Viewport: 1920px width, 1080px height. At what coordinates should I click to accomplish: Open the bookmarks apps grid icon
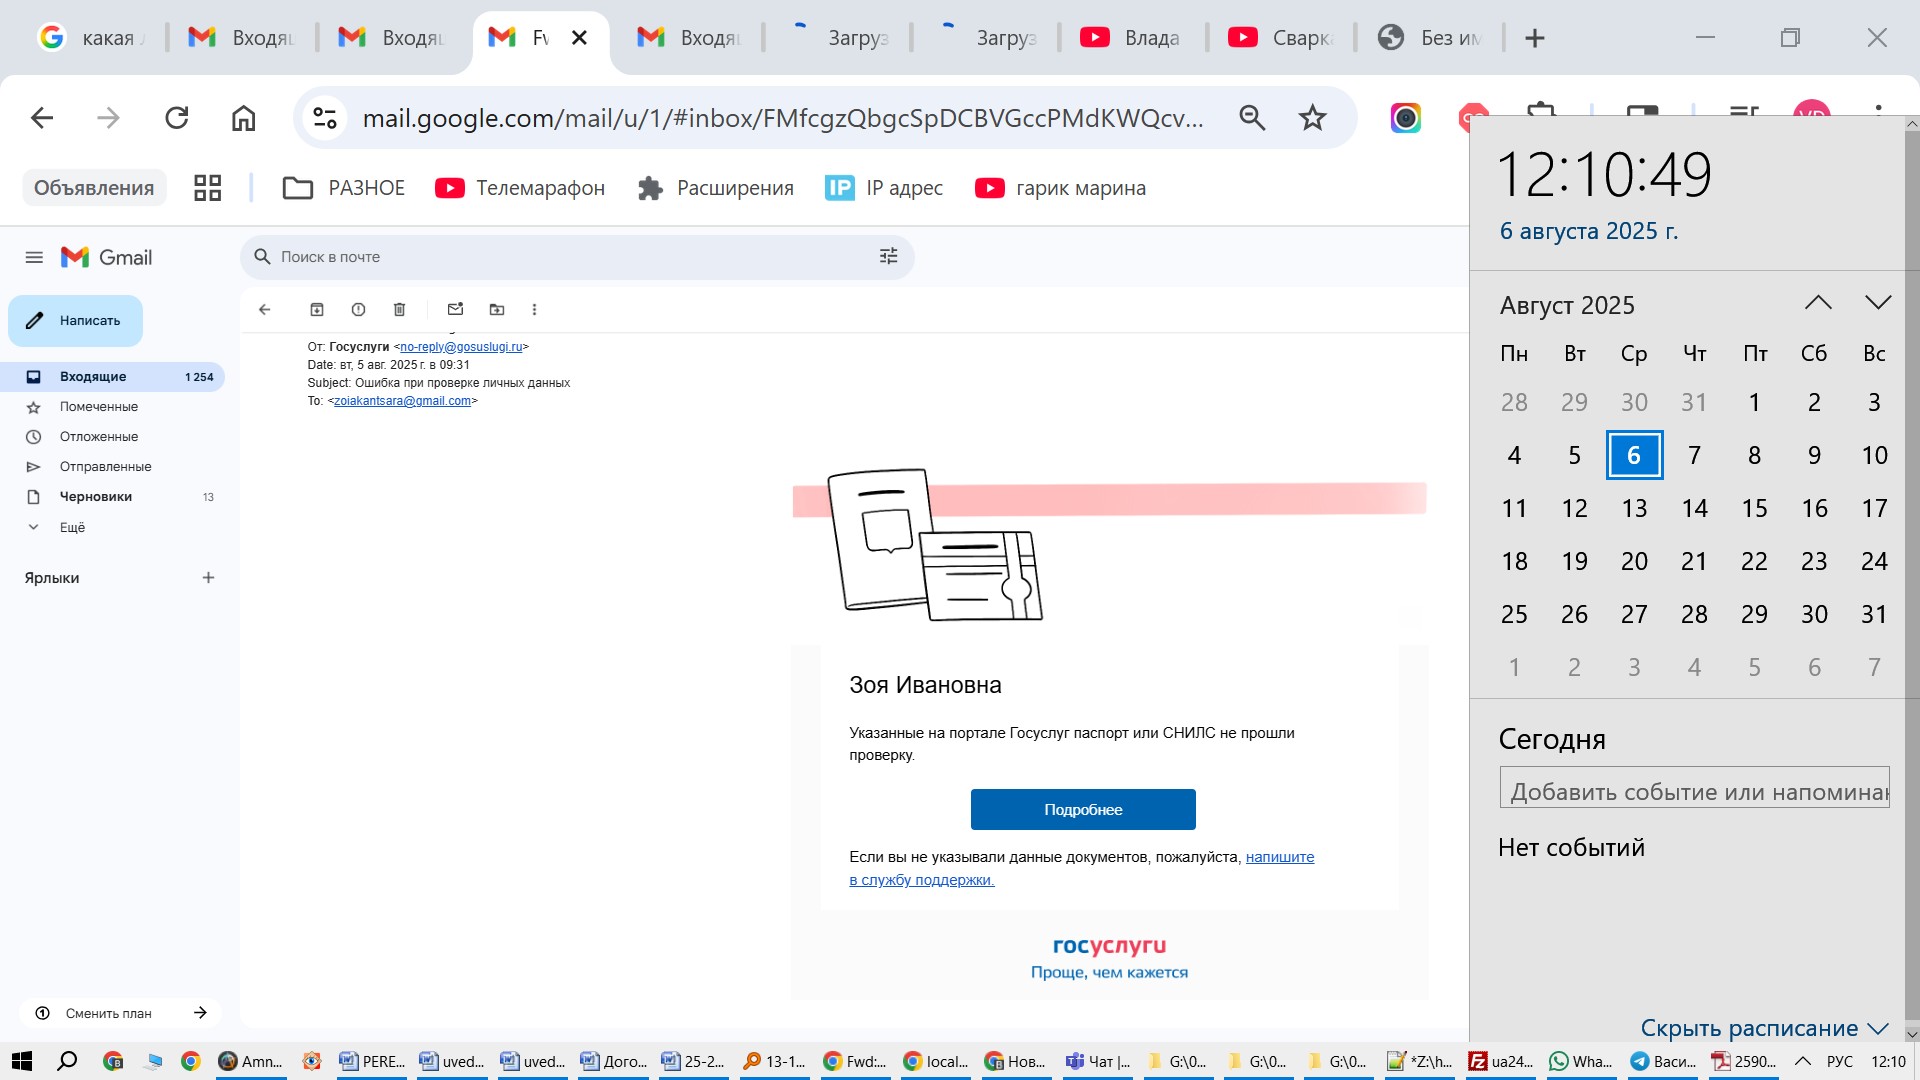(x=207, y=188)
